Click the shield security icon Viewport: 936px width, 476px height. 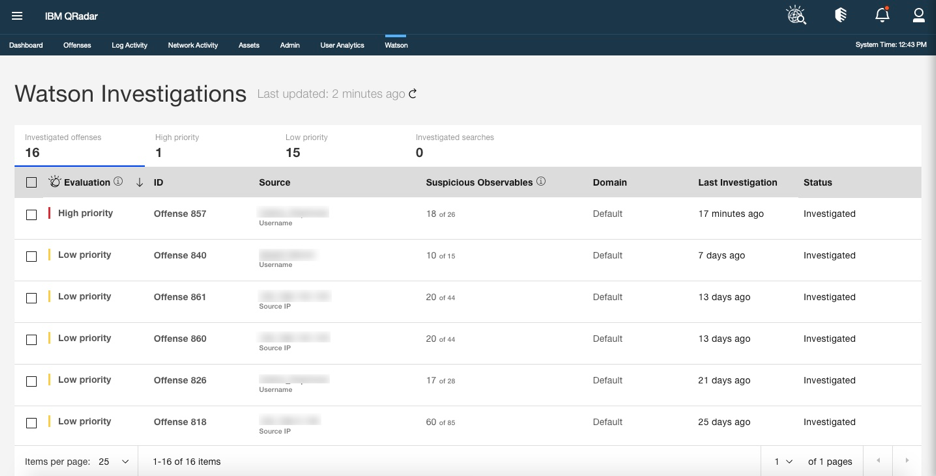point(840,15)
